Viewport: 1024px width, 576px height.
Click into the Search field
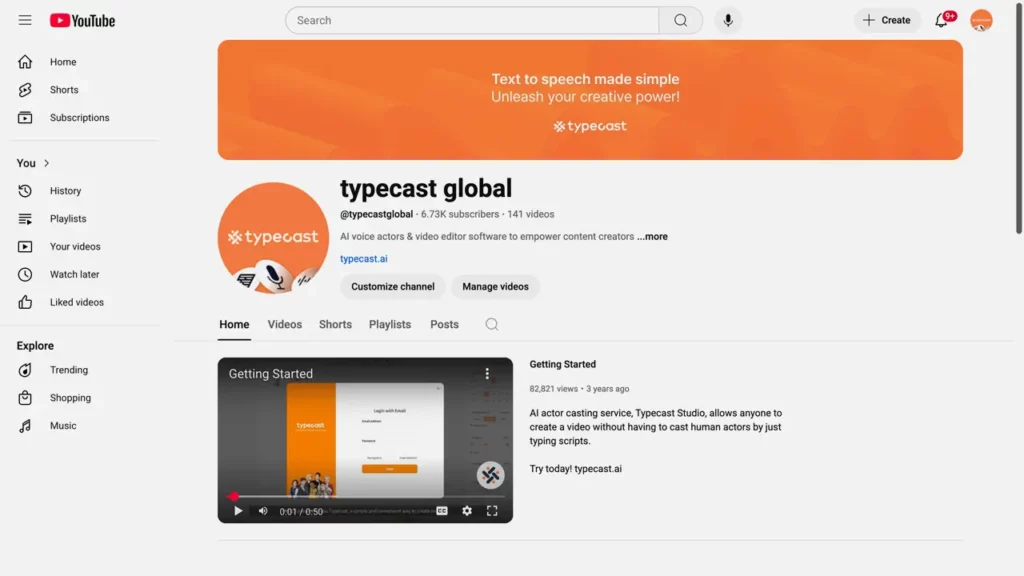tap(472, 20)
